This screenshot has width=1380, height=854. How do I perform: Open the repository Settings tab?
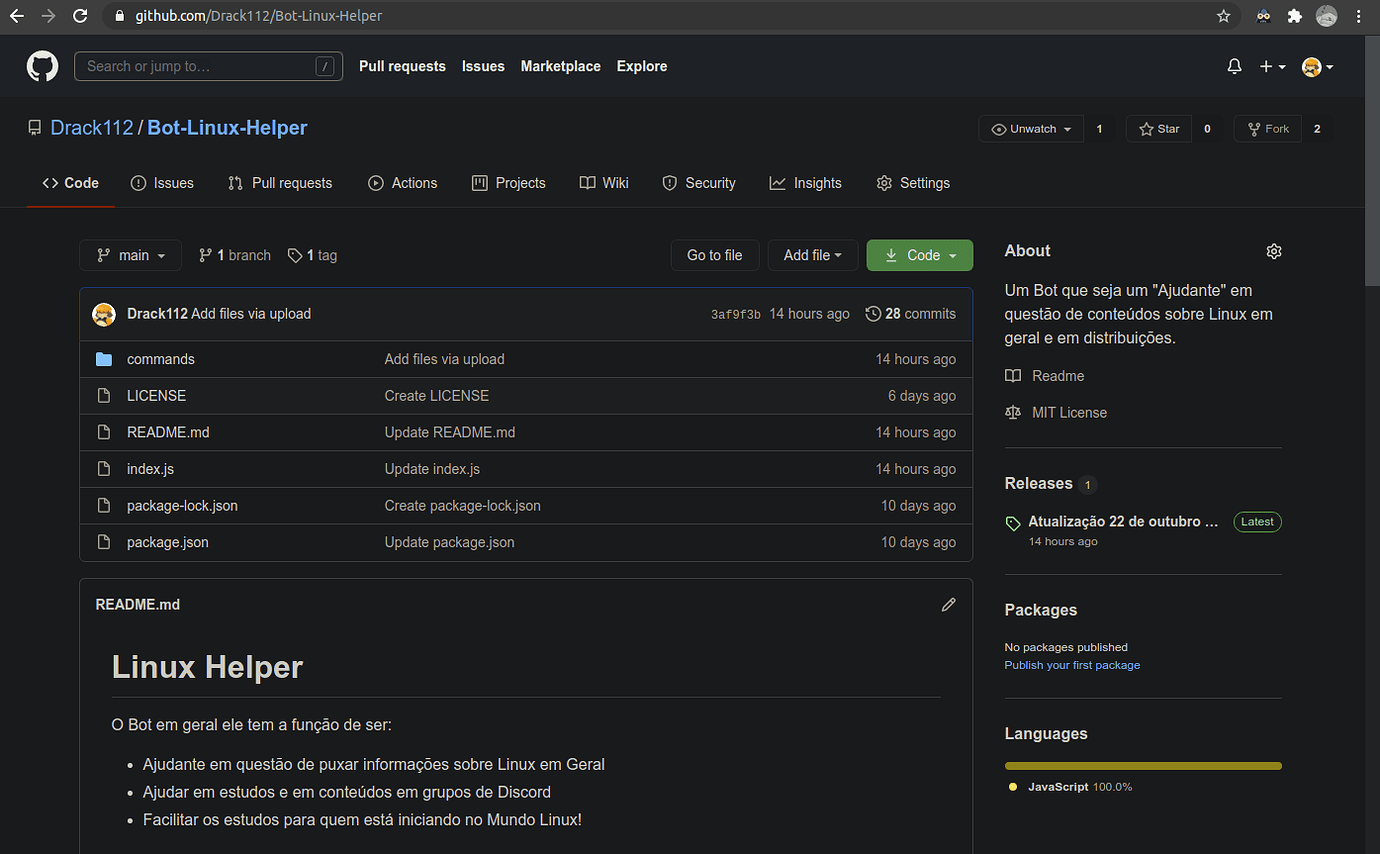[x=913, y=183]
